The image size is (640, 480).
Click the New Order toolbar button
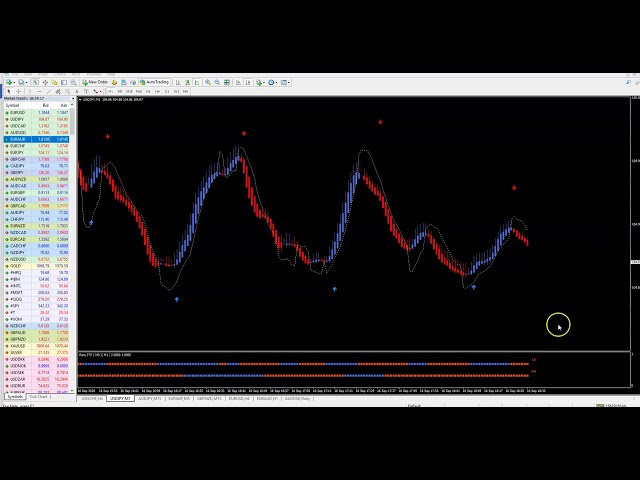97,82
